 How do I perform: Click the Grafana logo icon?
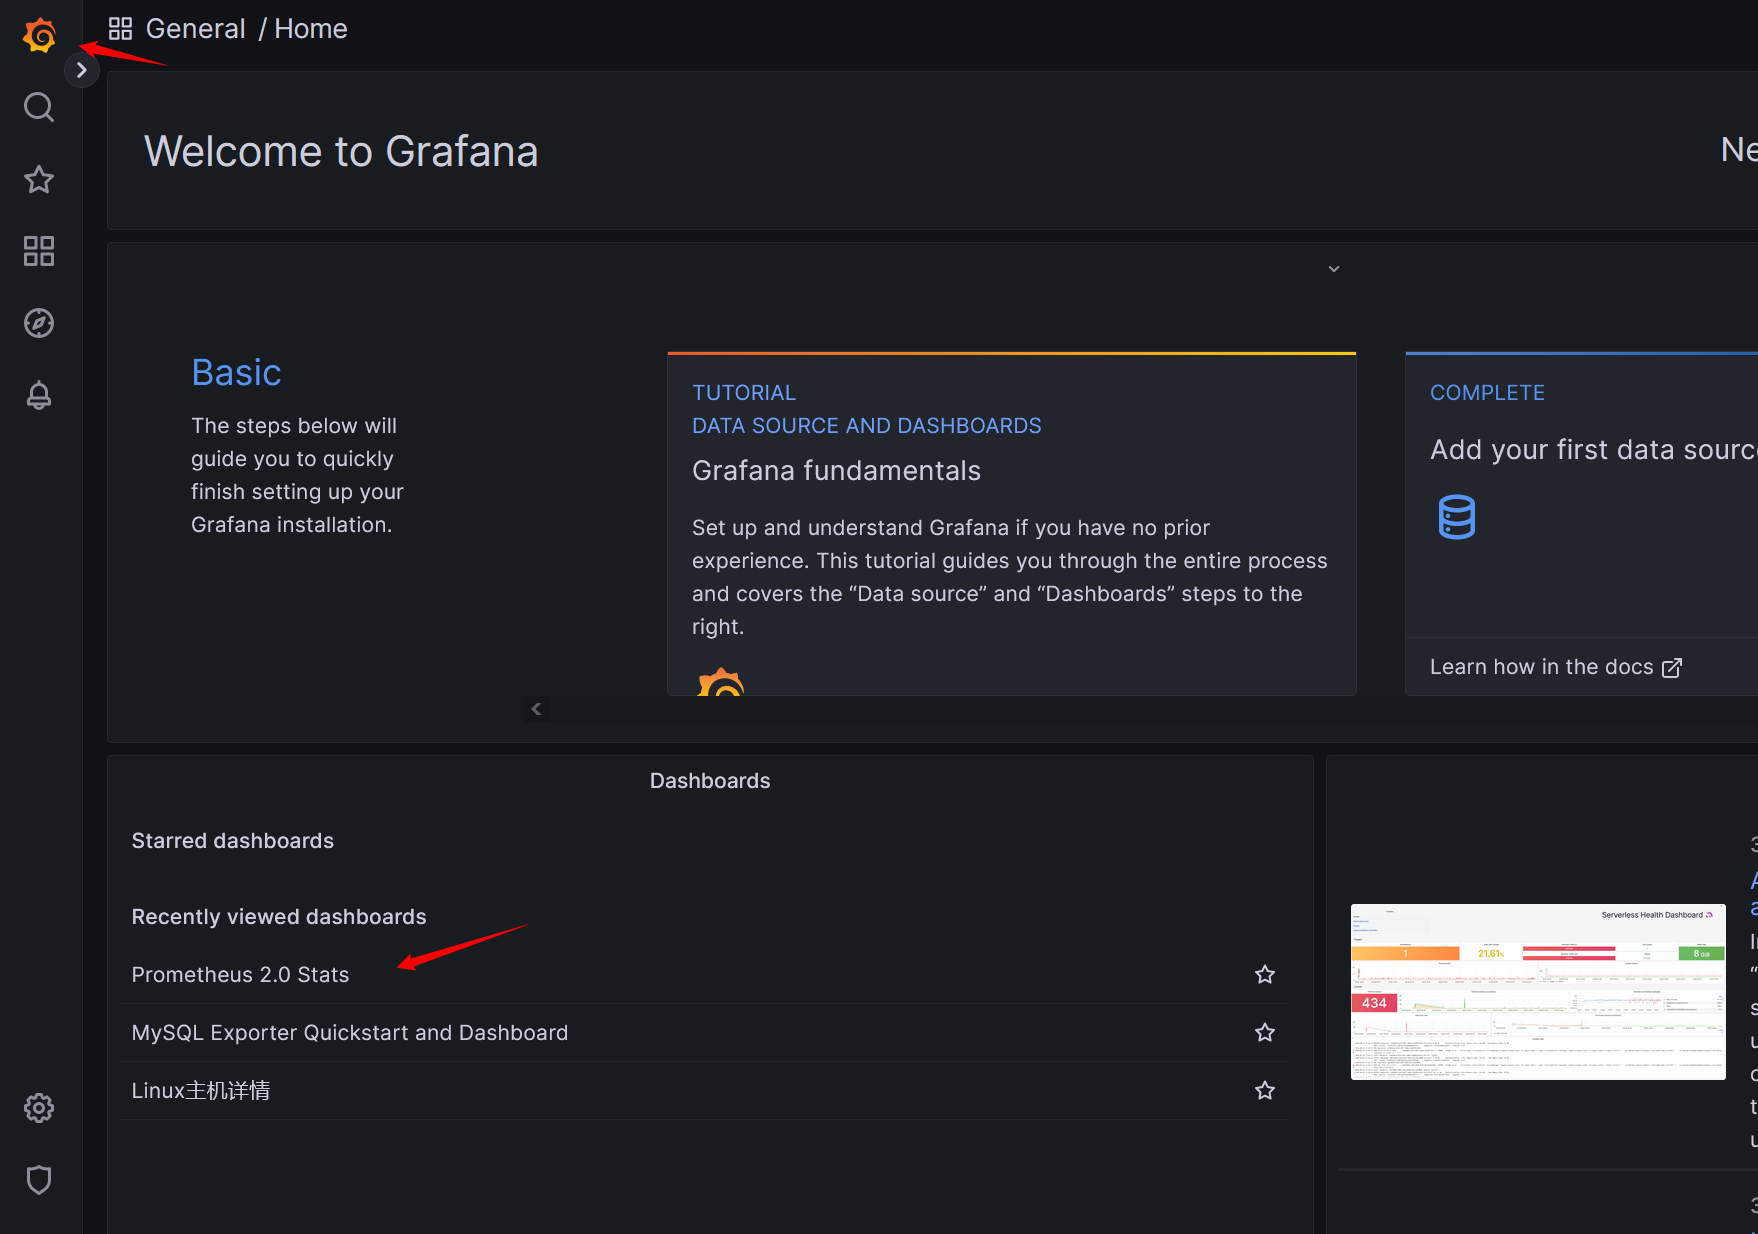39,36
